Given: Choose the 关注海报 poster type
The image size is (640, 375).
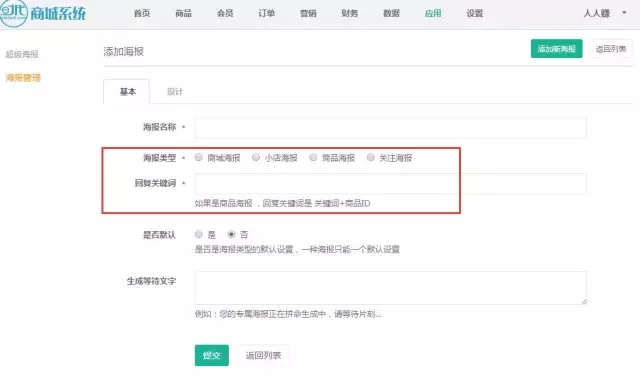Looking at the screenshot, I should click(x=371, y=158).
